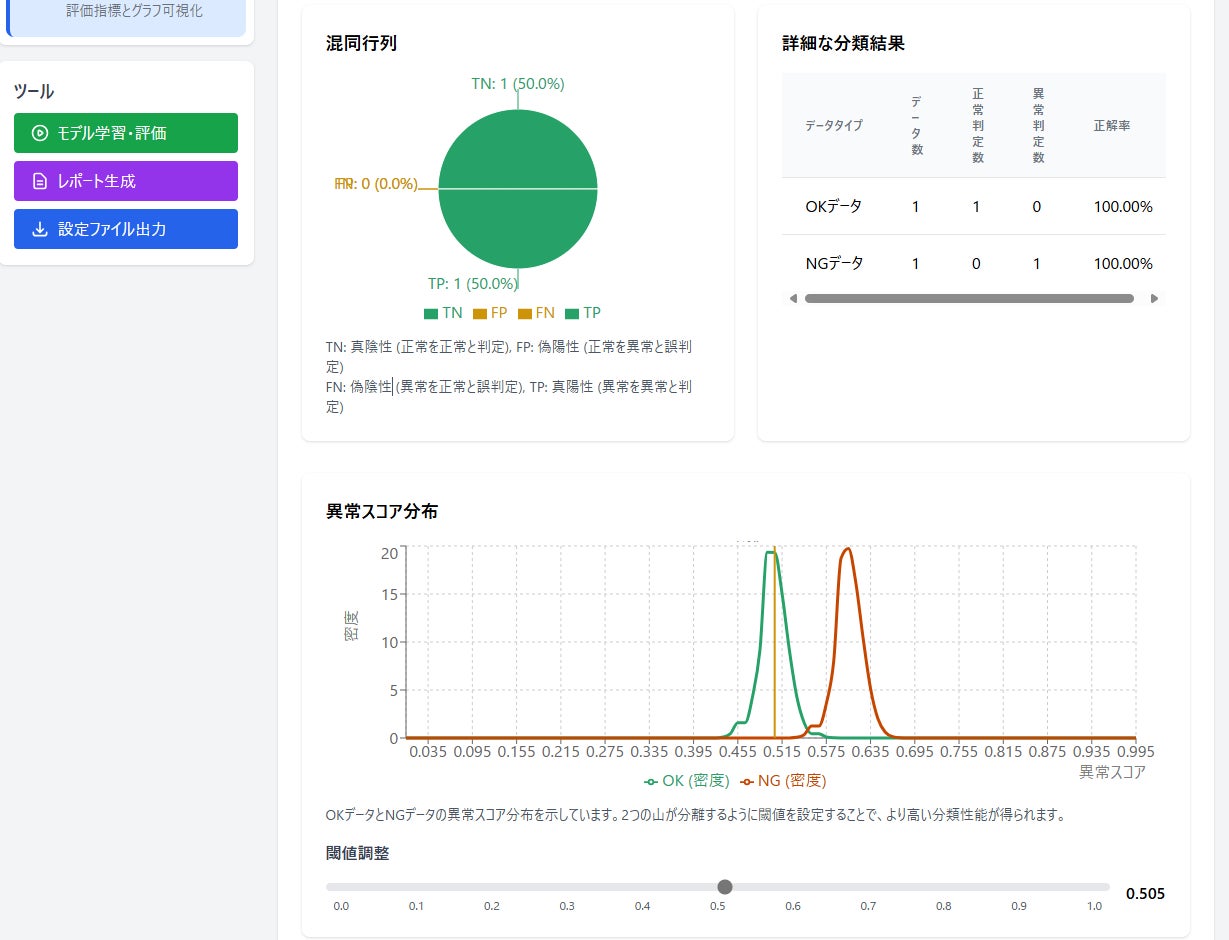Click the ツール sidebar heading

click(x=33, y=91)
